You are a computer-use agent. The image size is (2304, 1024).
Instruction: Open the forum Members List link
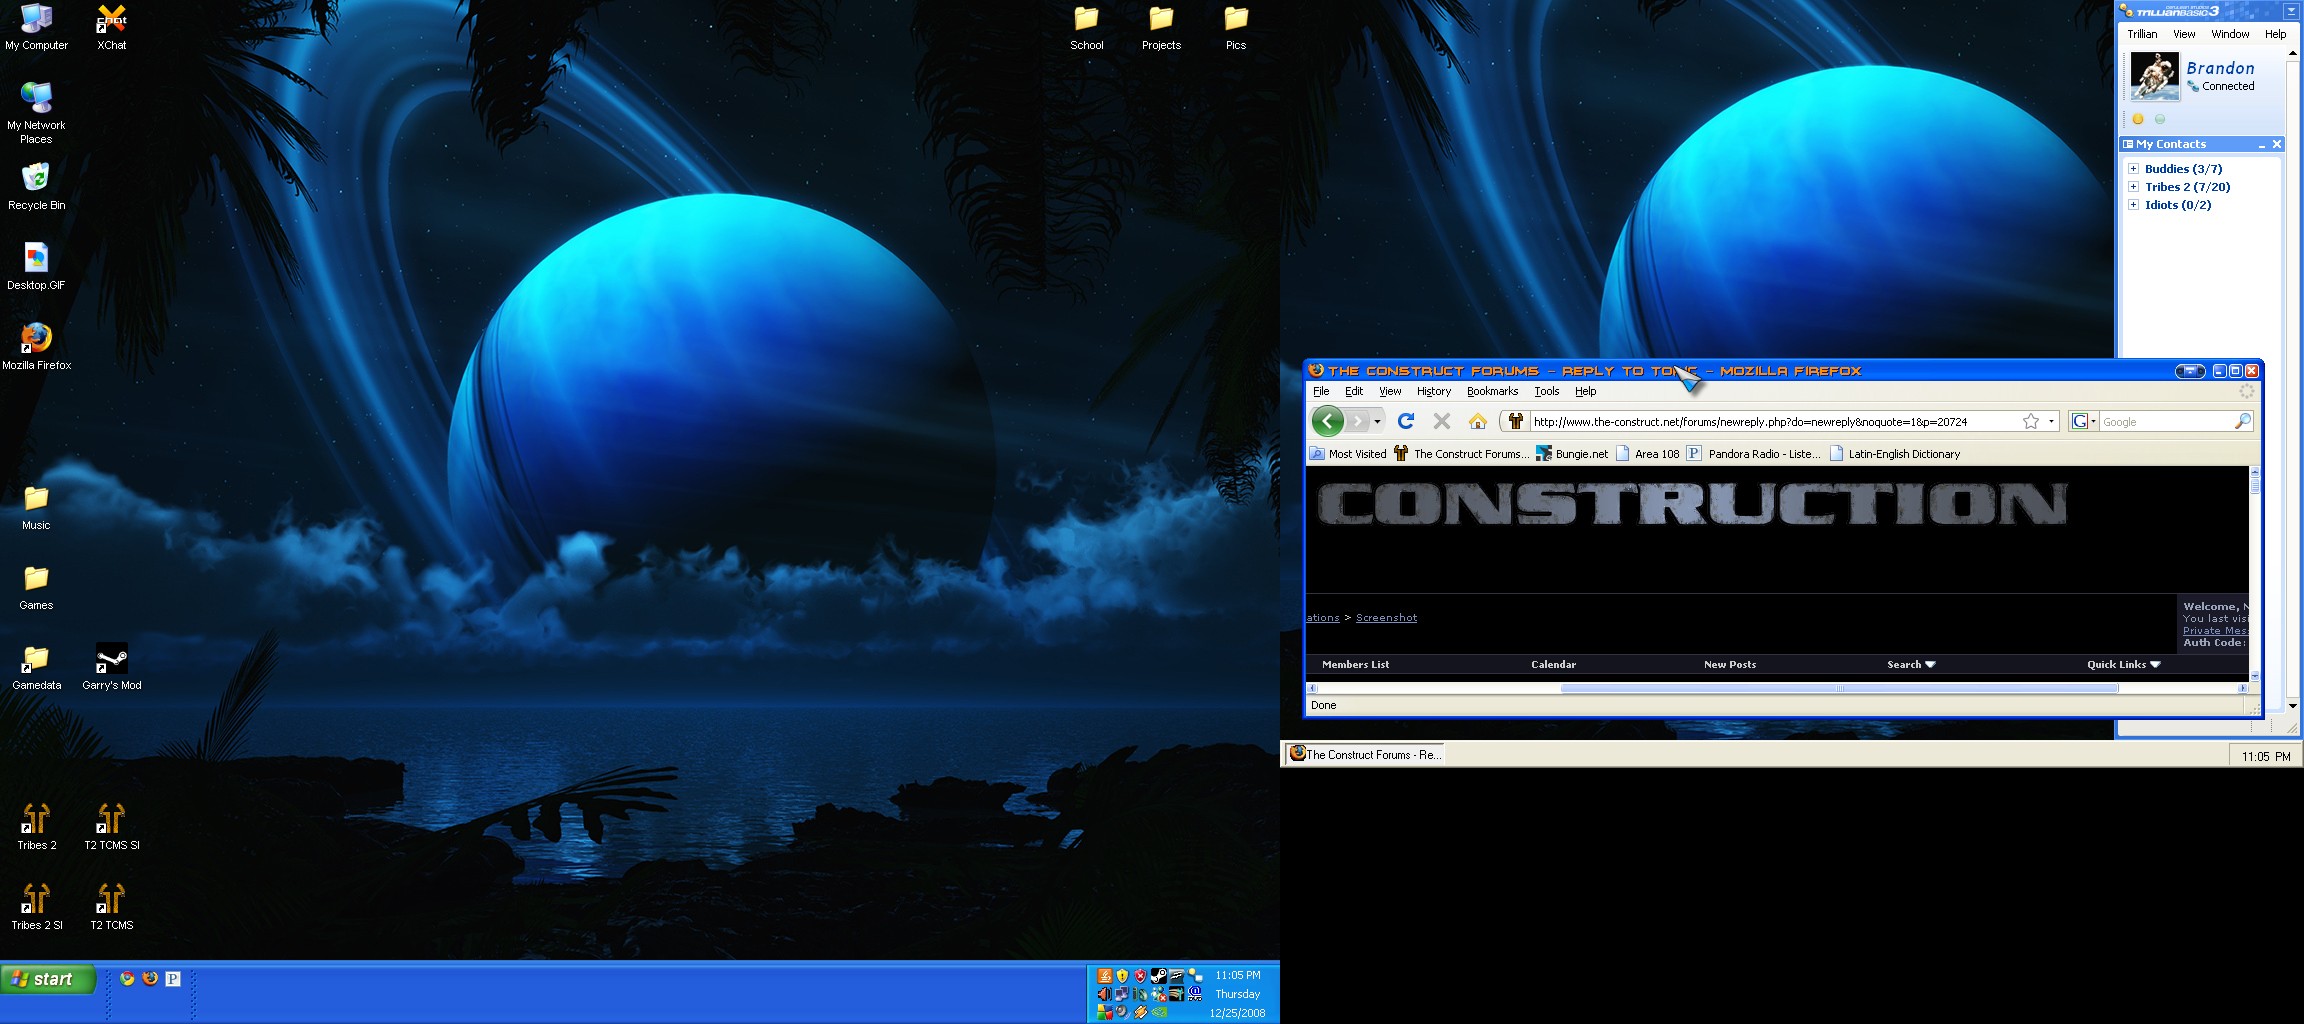pos(1355,664)
